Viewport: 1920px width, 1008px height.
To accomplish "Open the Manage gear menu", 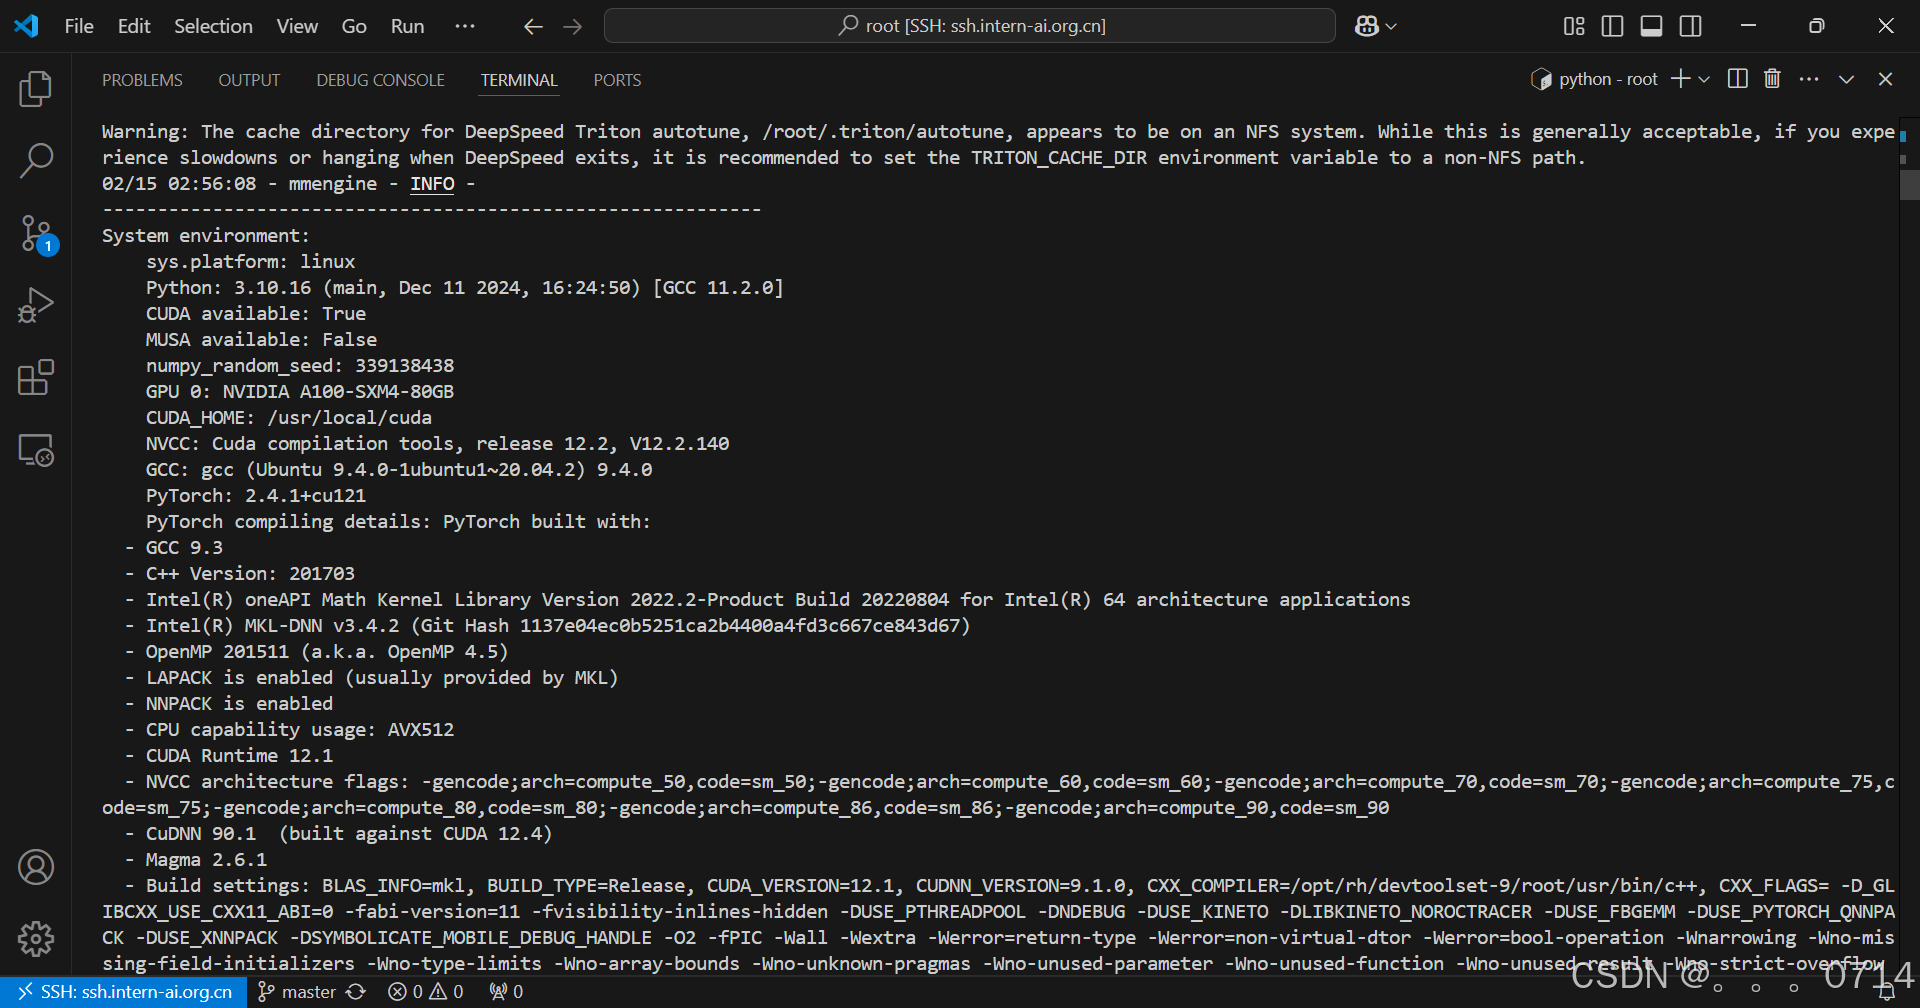I will coord(36,939).
